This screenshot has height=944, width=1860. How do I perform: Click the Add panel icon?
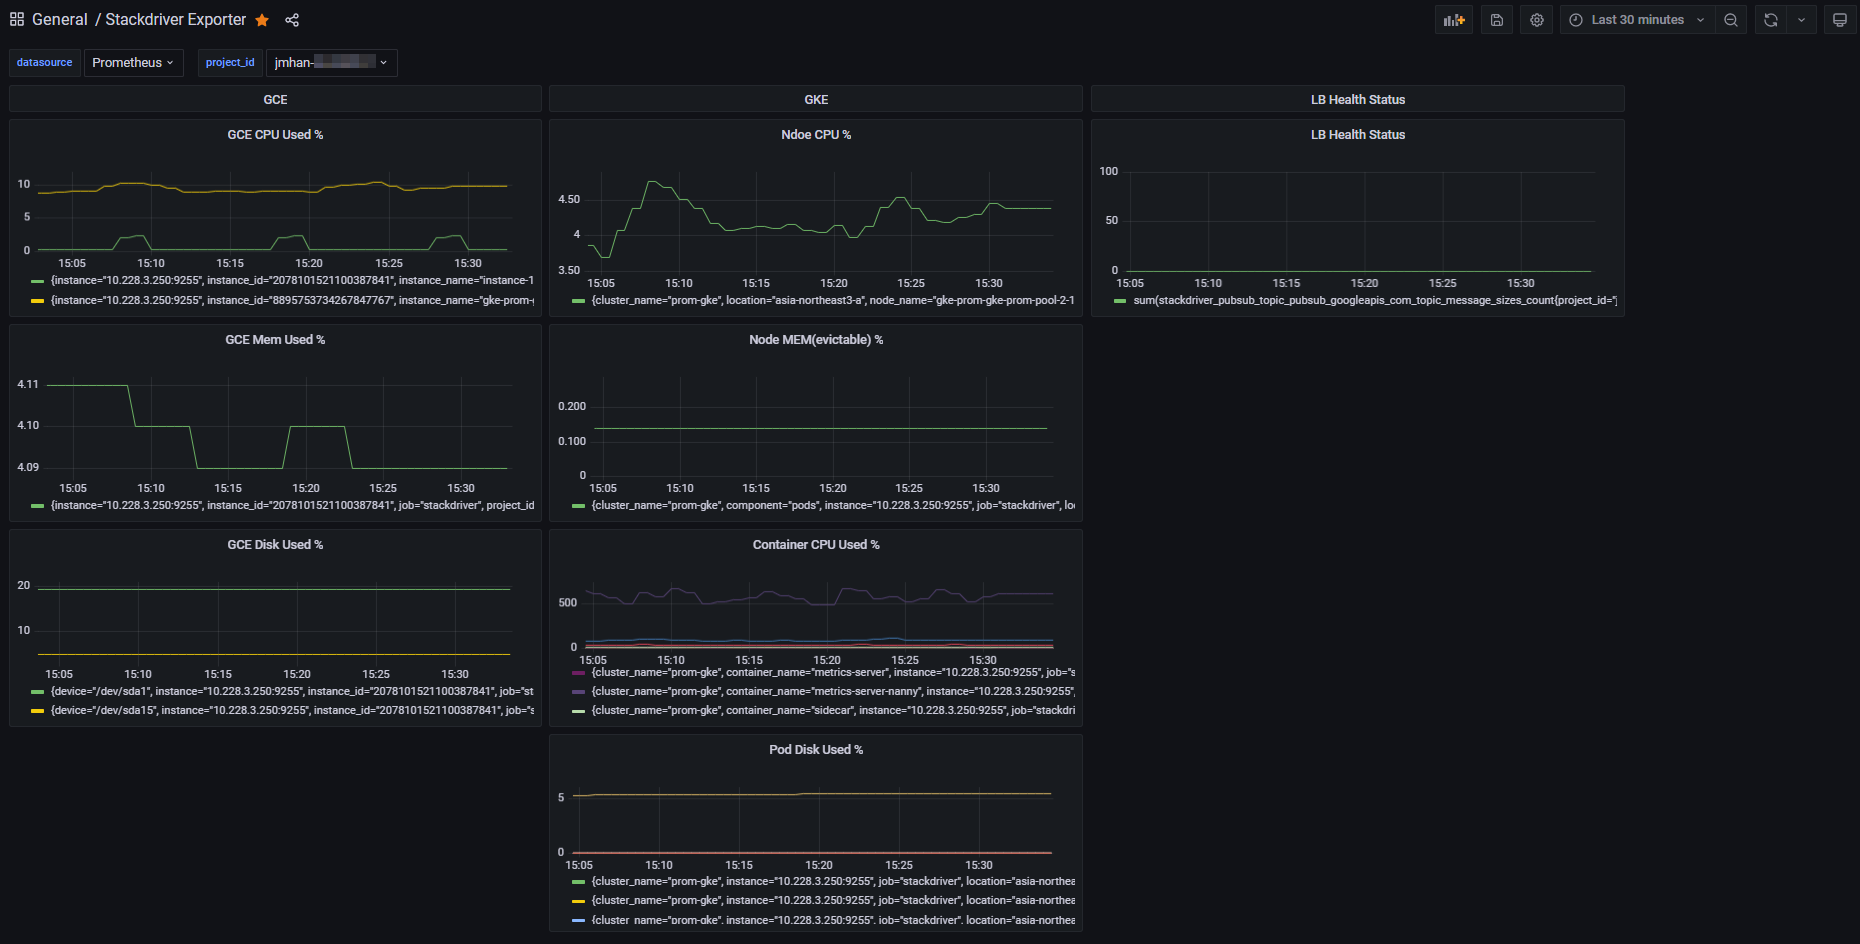1454,20
